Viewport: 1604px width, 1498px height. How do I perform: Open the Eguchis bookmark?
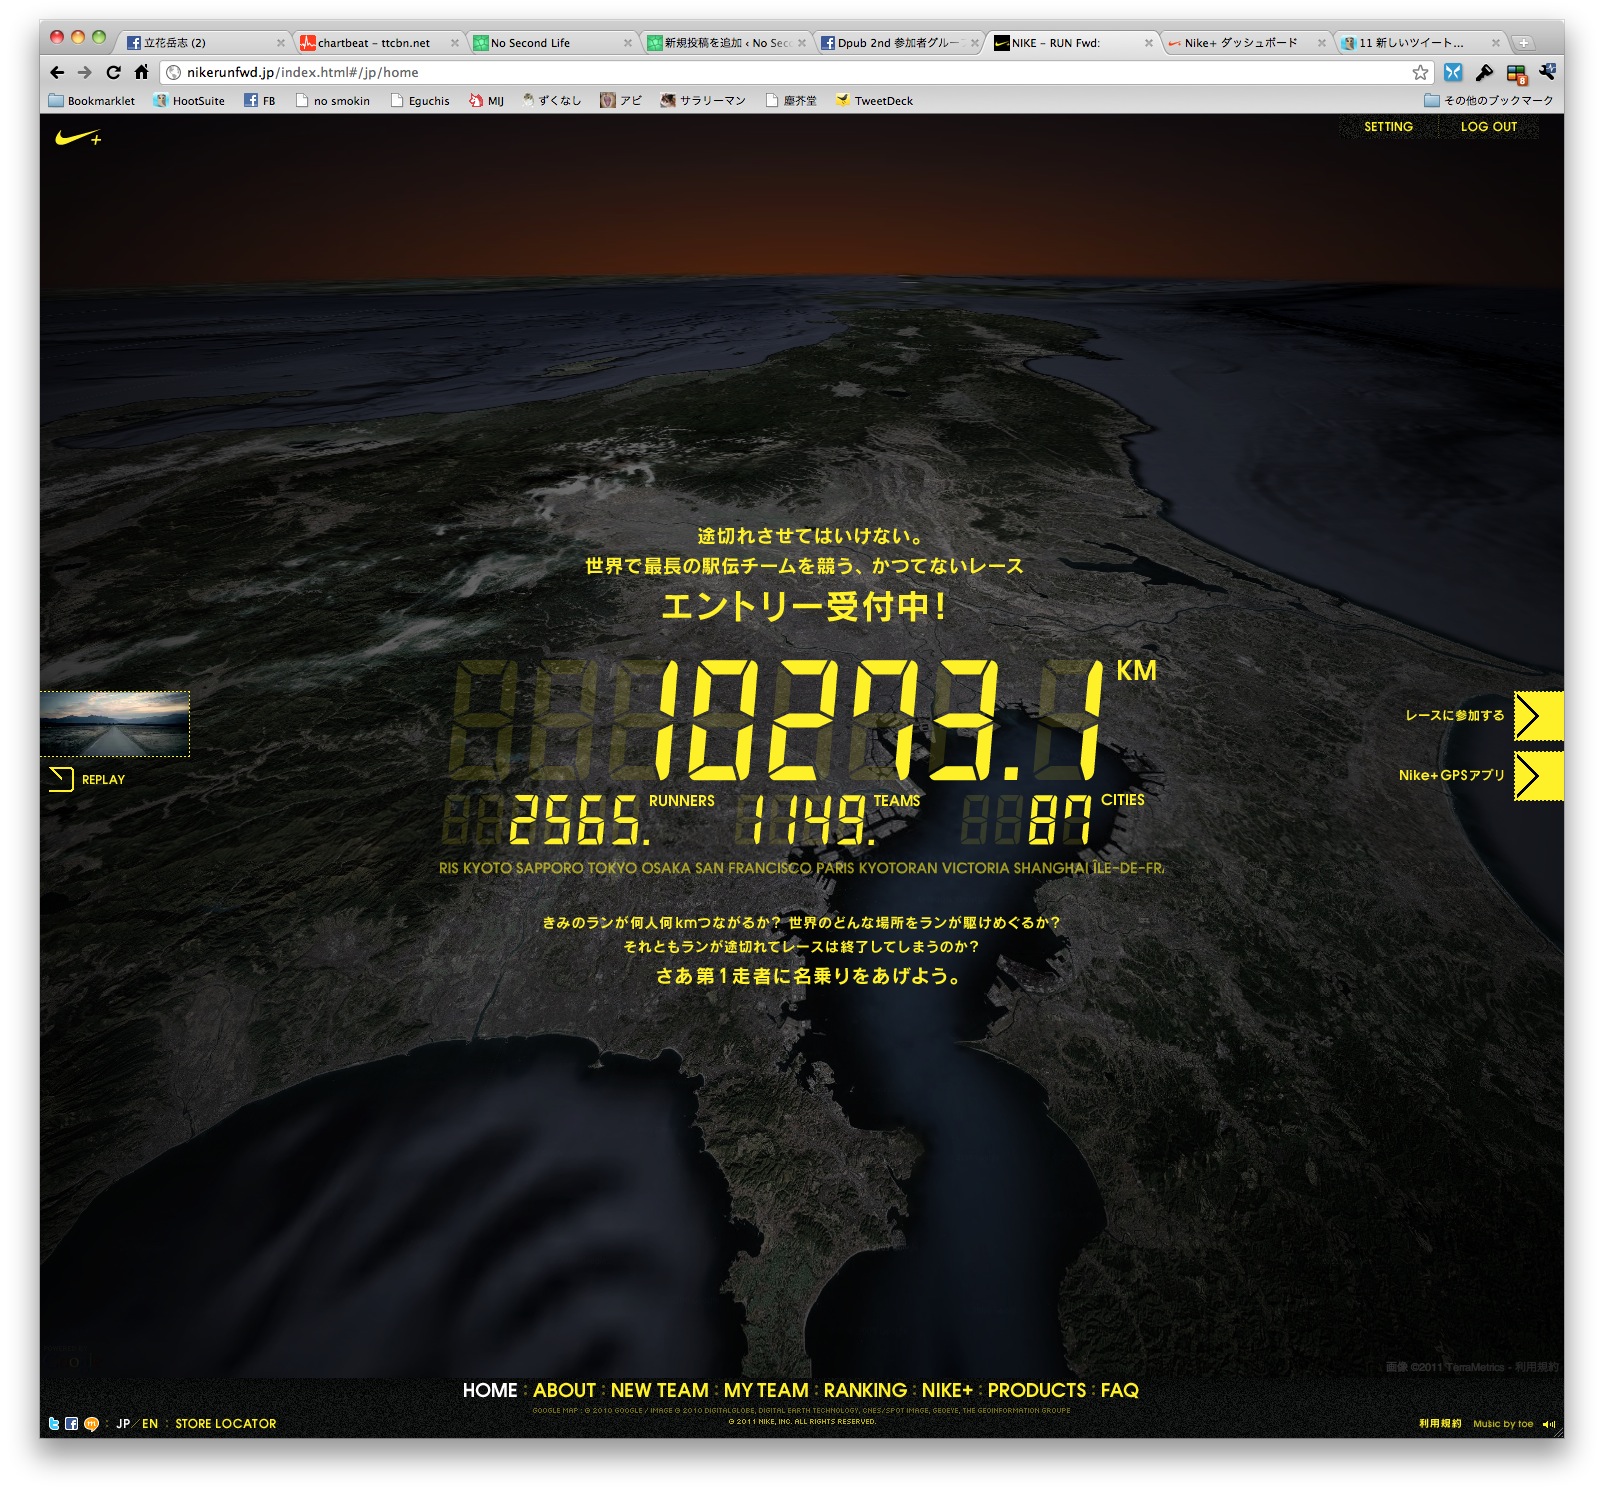coord(420,101)
